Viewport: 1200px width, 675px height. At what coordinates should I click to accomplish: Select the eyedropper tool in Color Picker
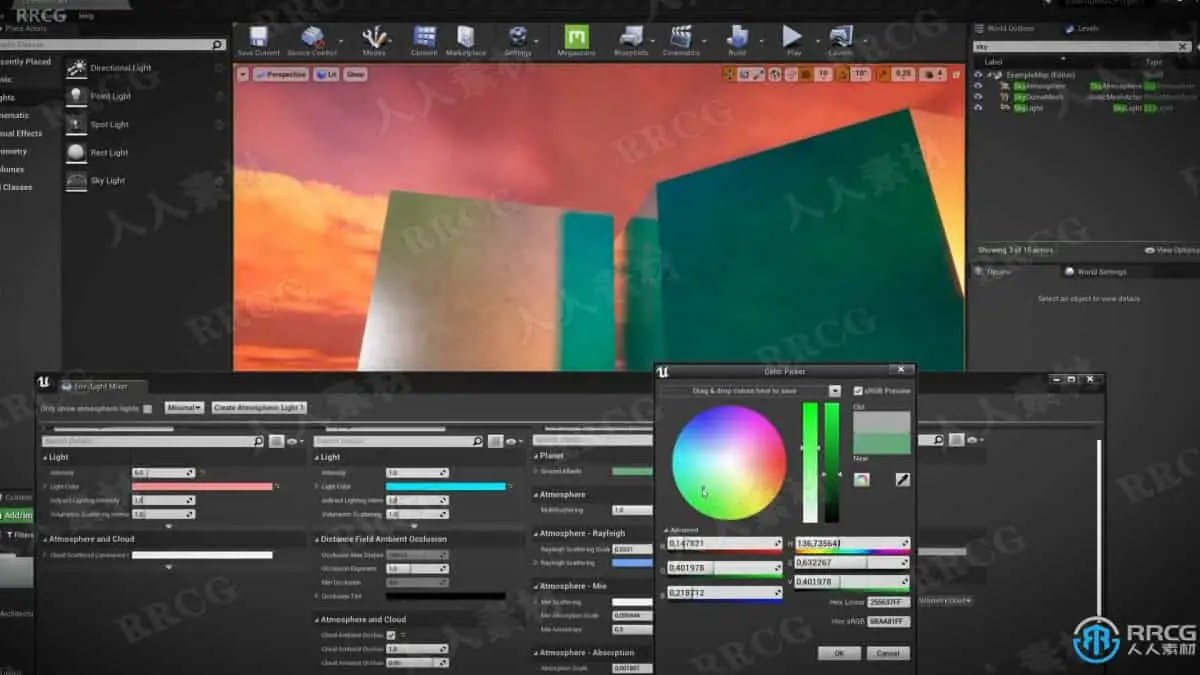click(902, 479)
